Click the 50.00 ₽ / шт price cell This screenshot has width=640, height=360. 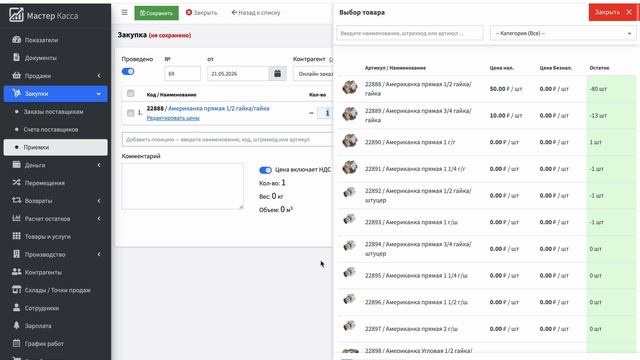pos(506,89)
